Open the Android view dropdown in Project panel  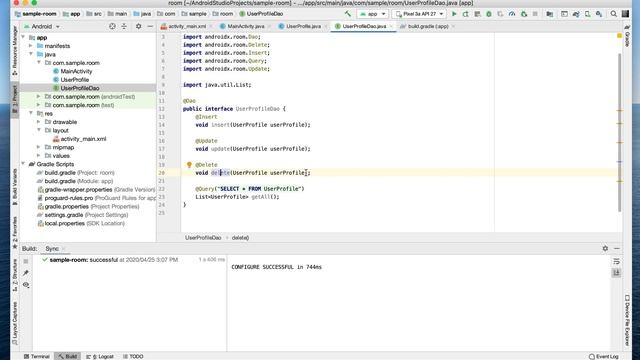[42, 26]
